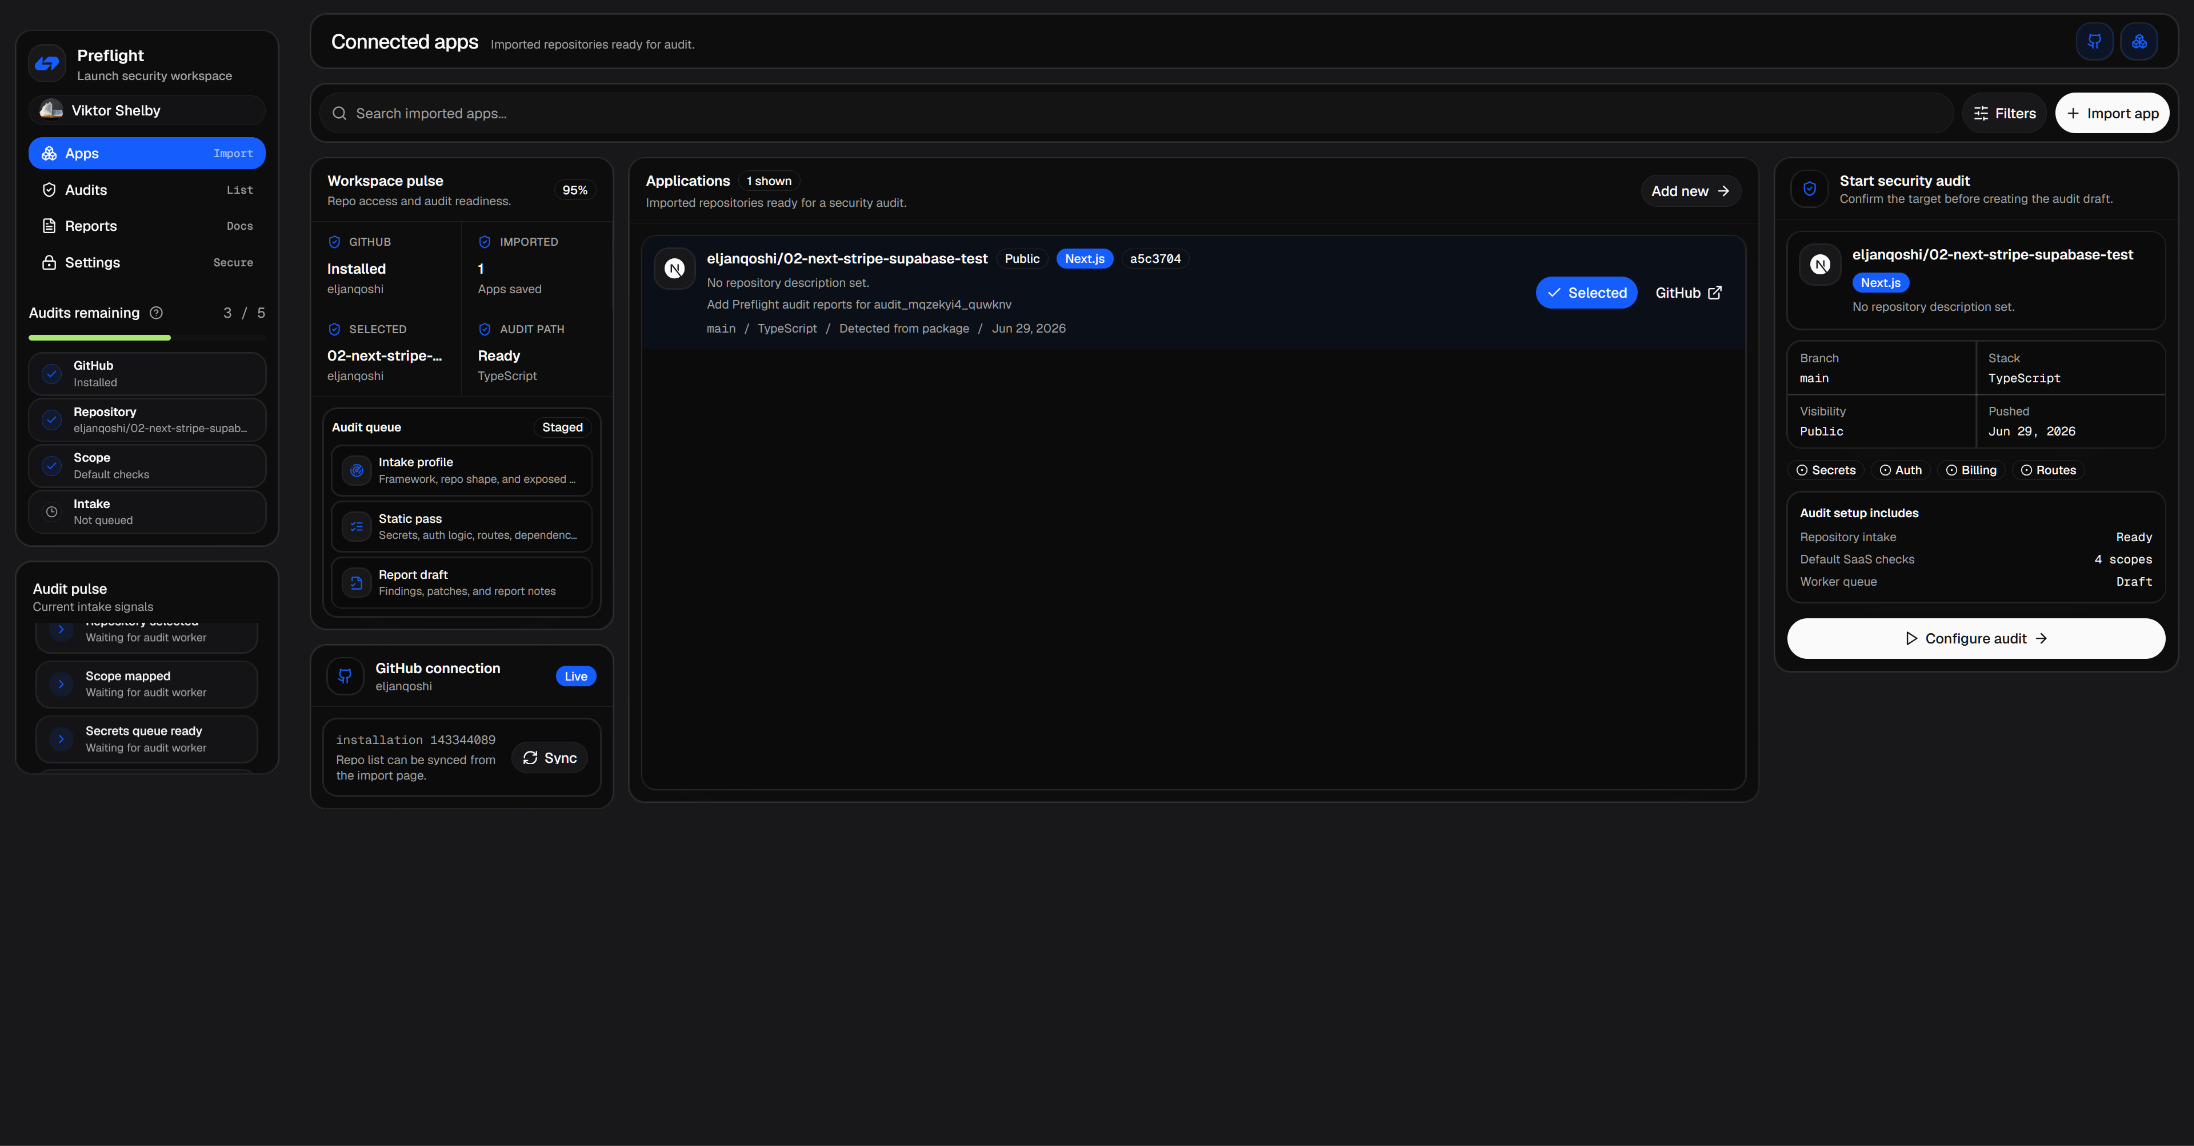Open the Apps section in sidebar
This screenshot has height=1146, width=2194.
pos(147,153)
